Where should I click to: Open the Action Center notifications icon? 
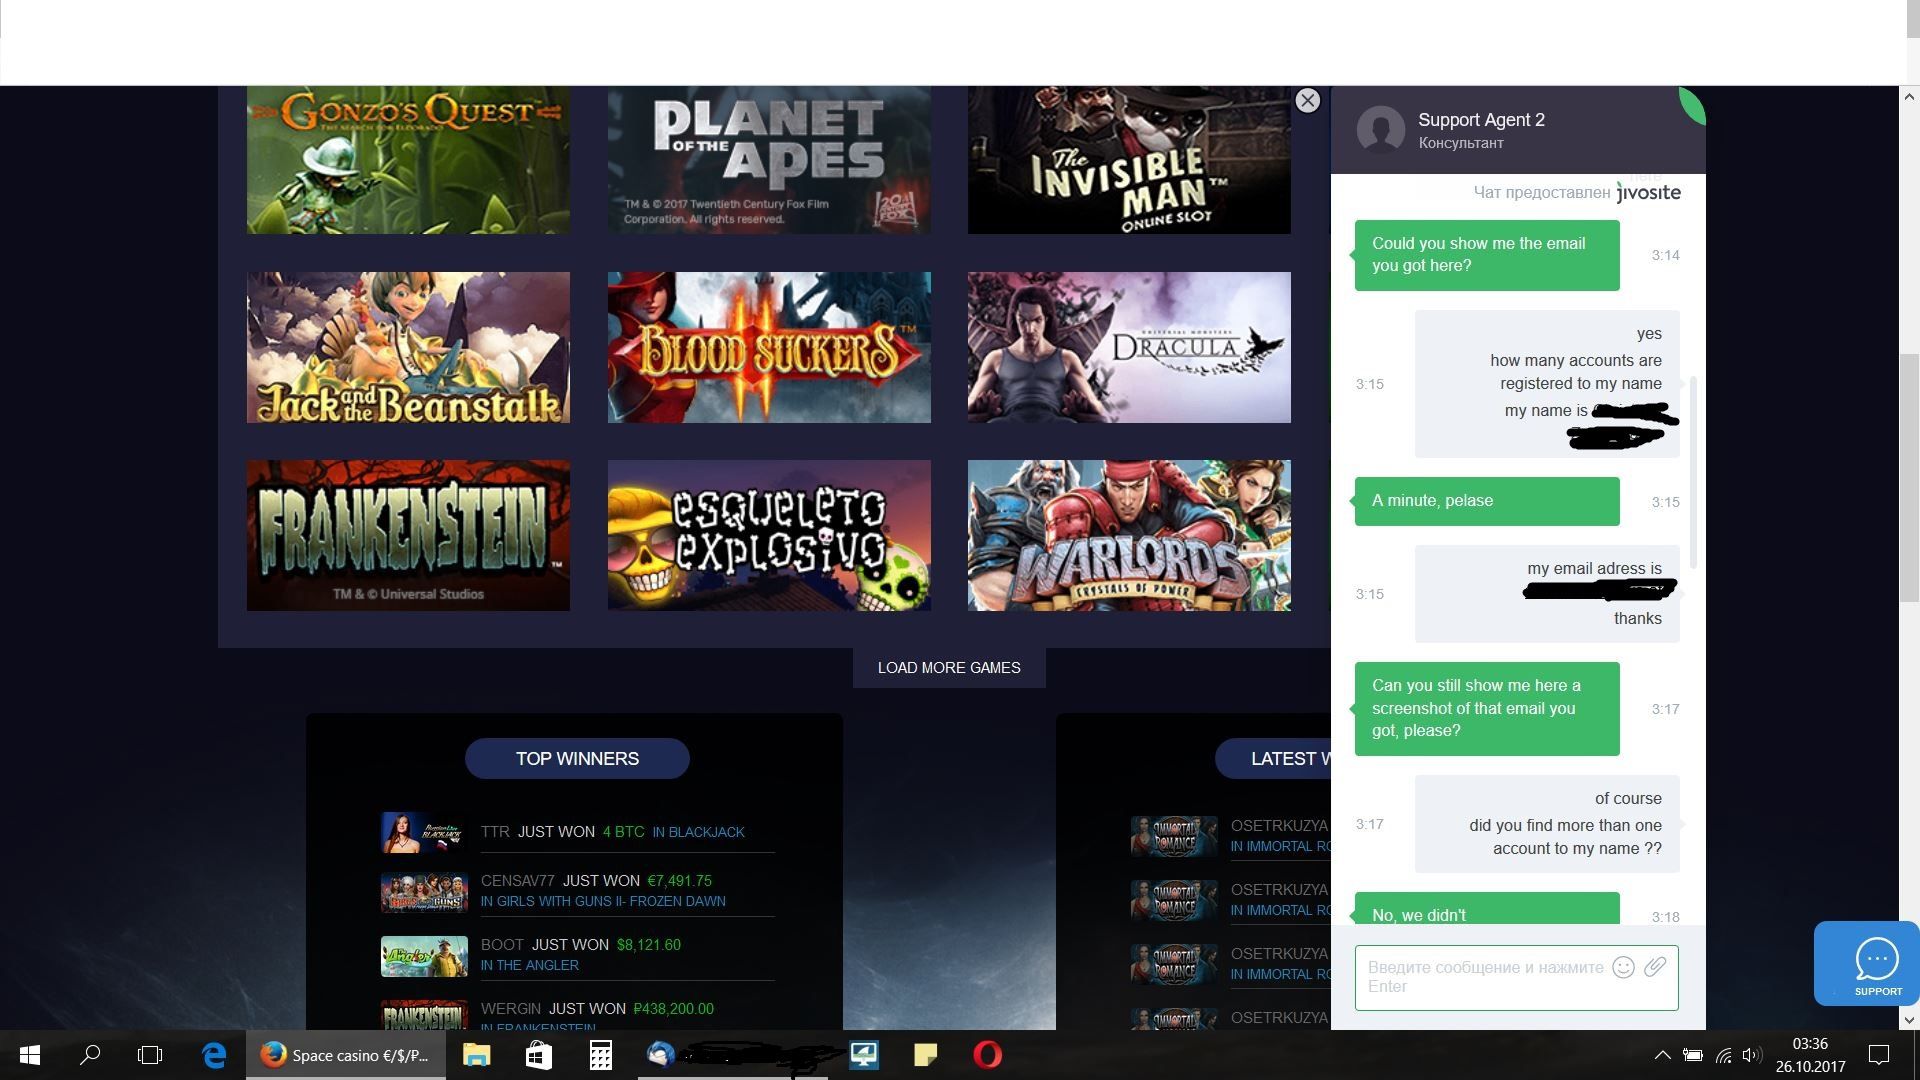(x=1879, y=1055)
